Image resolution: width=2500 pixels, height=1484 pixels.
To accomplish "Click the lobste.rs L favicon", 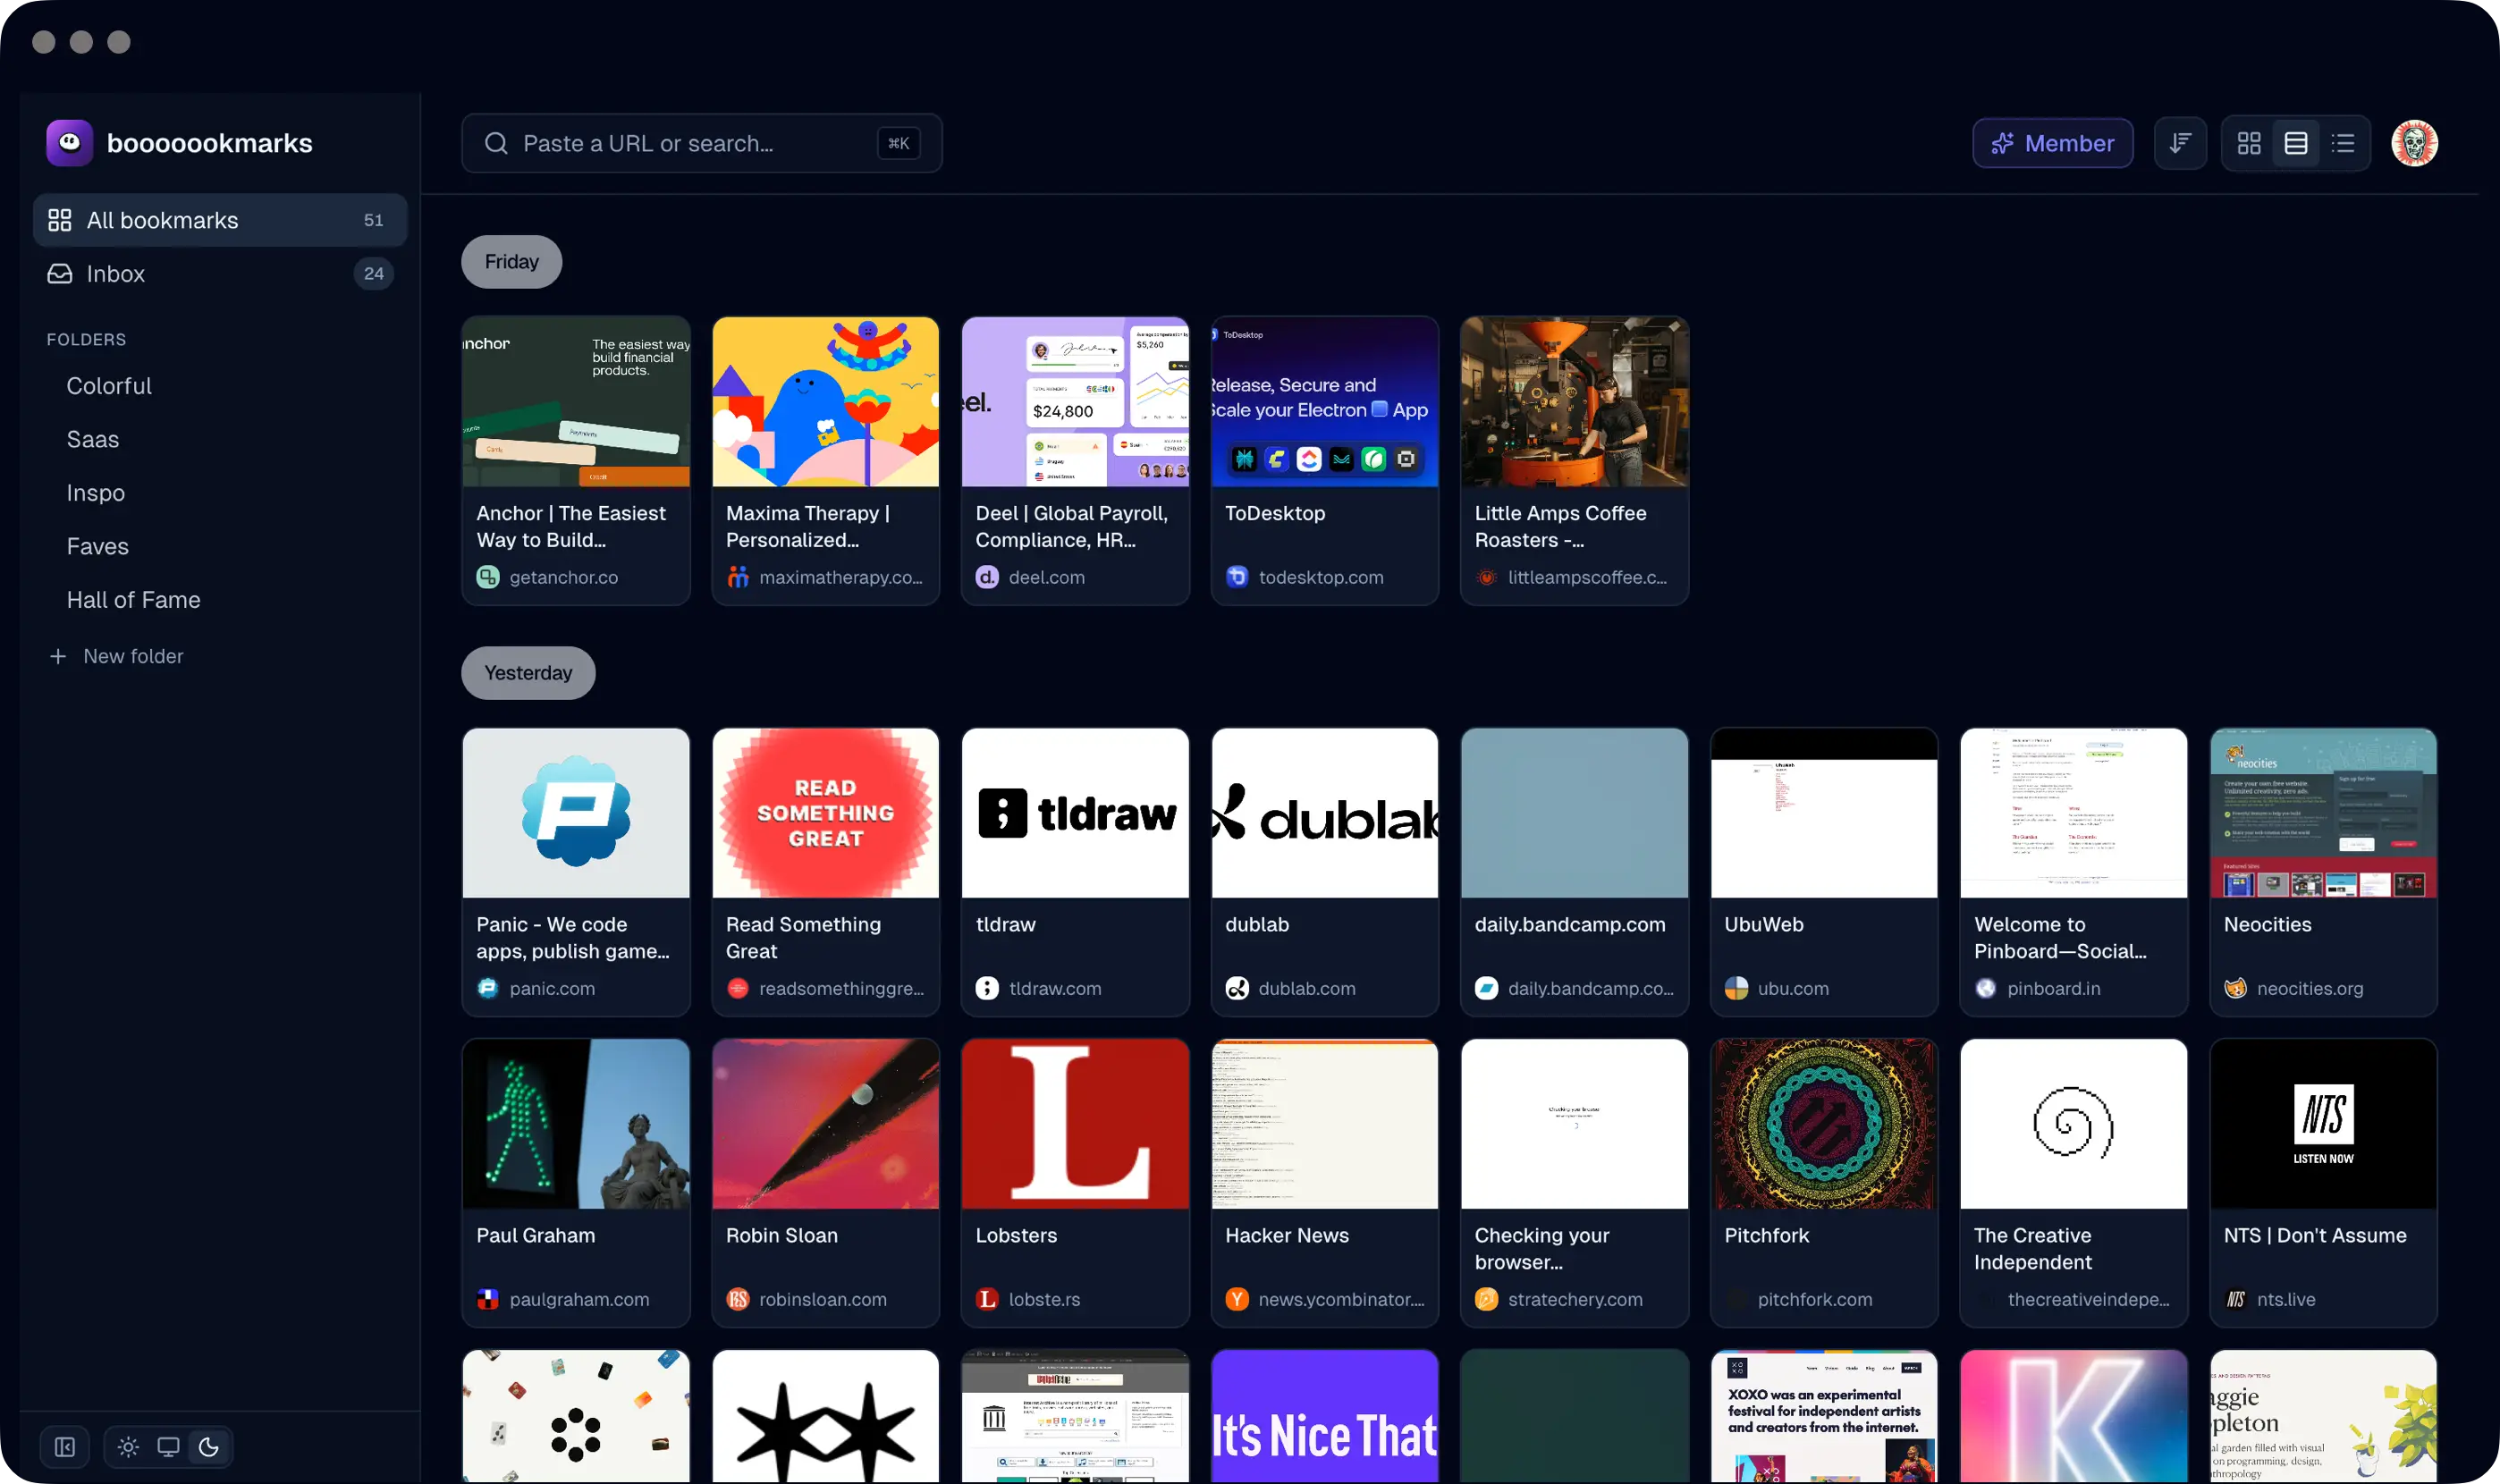I will (987, 1299).
